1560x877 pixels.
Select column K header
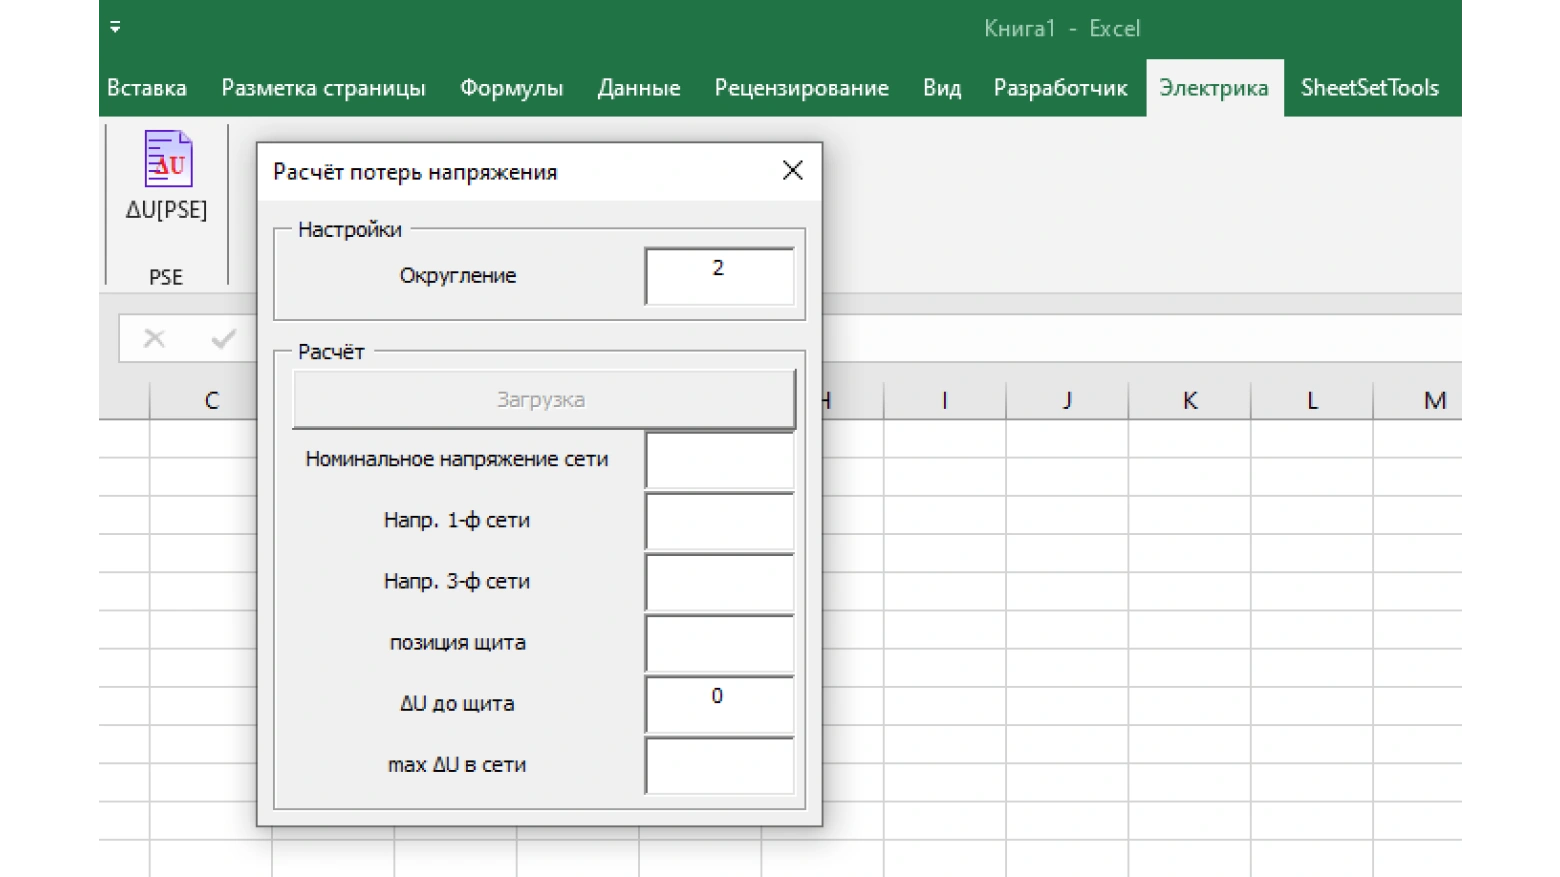[1190, 400]
